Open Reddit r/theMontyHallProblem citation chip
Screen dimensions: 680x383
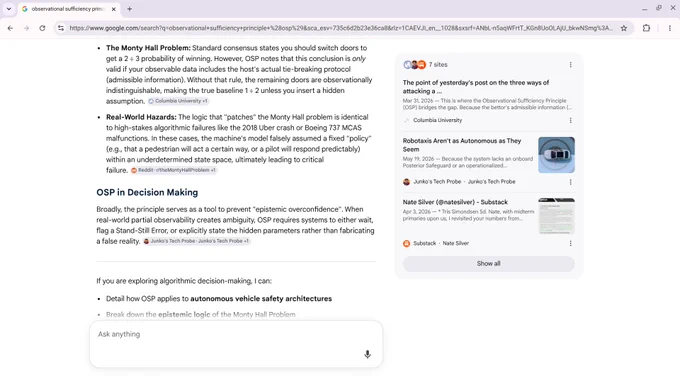[x=173, y=170]
